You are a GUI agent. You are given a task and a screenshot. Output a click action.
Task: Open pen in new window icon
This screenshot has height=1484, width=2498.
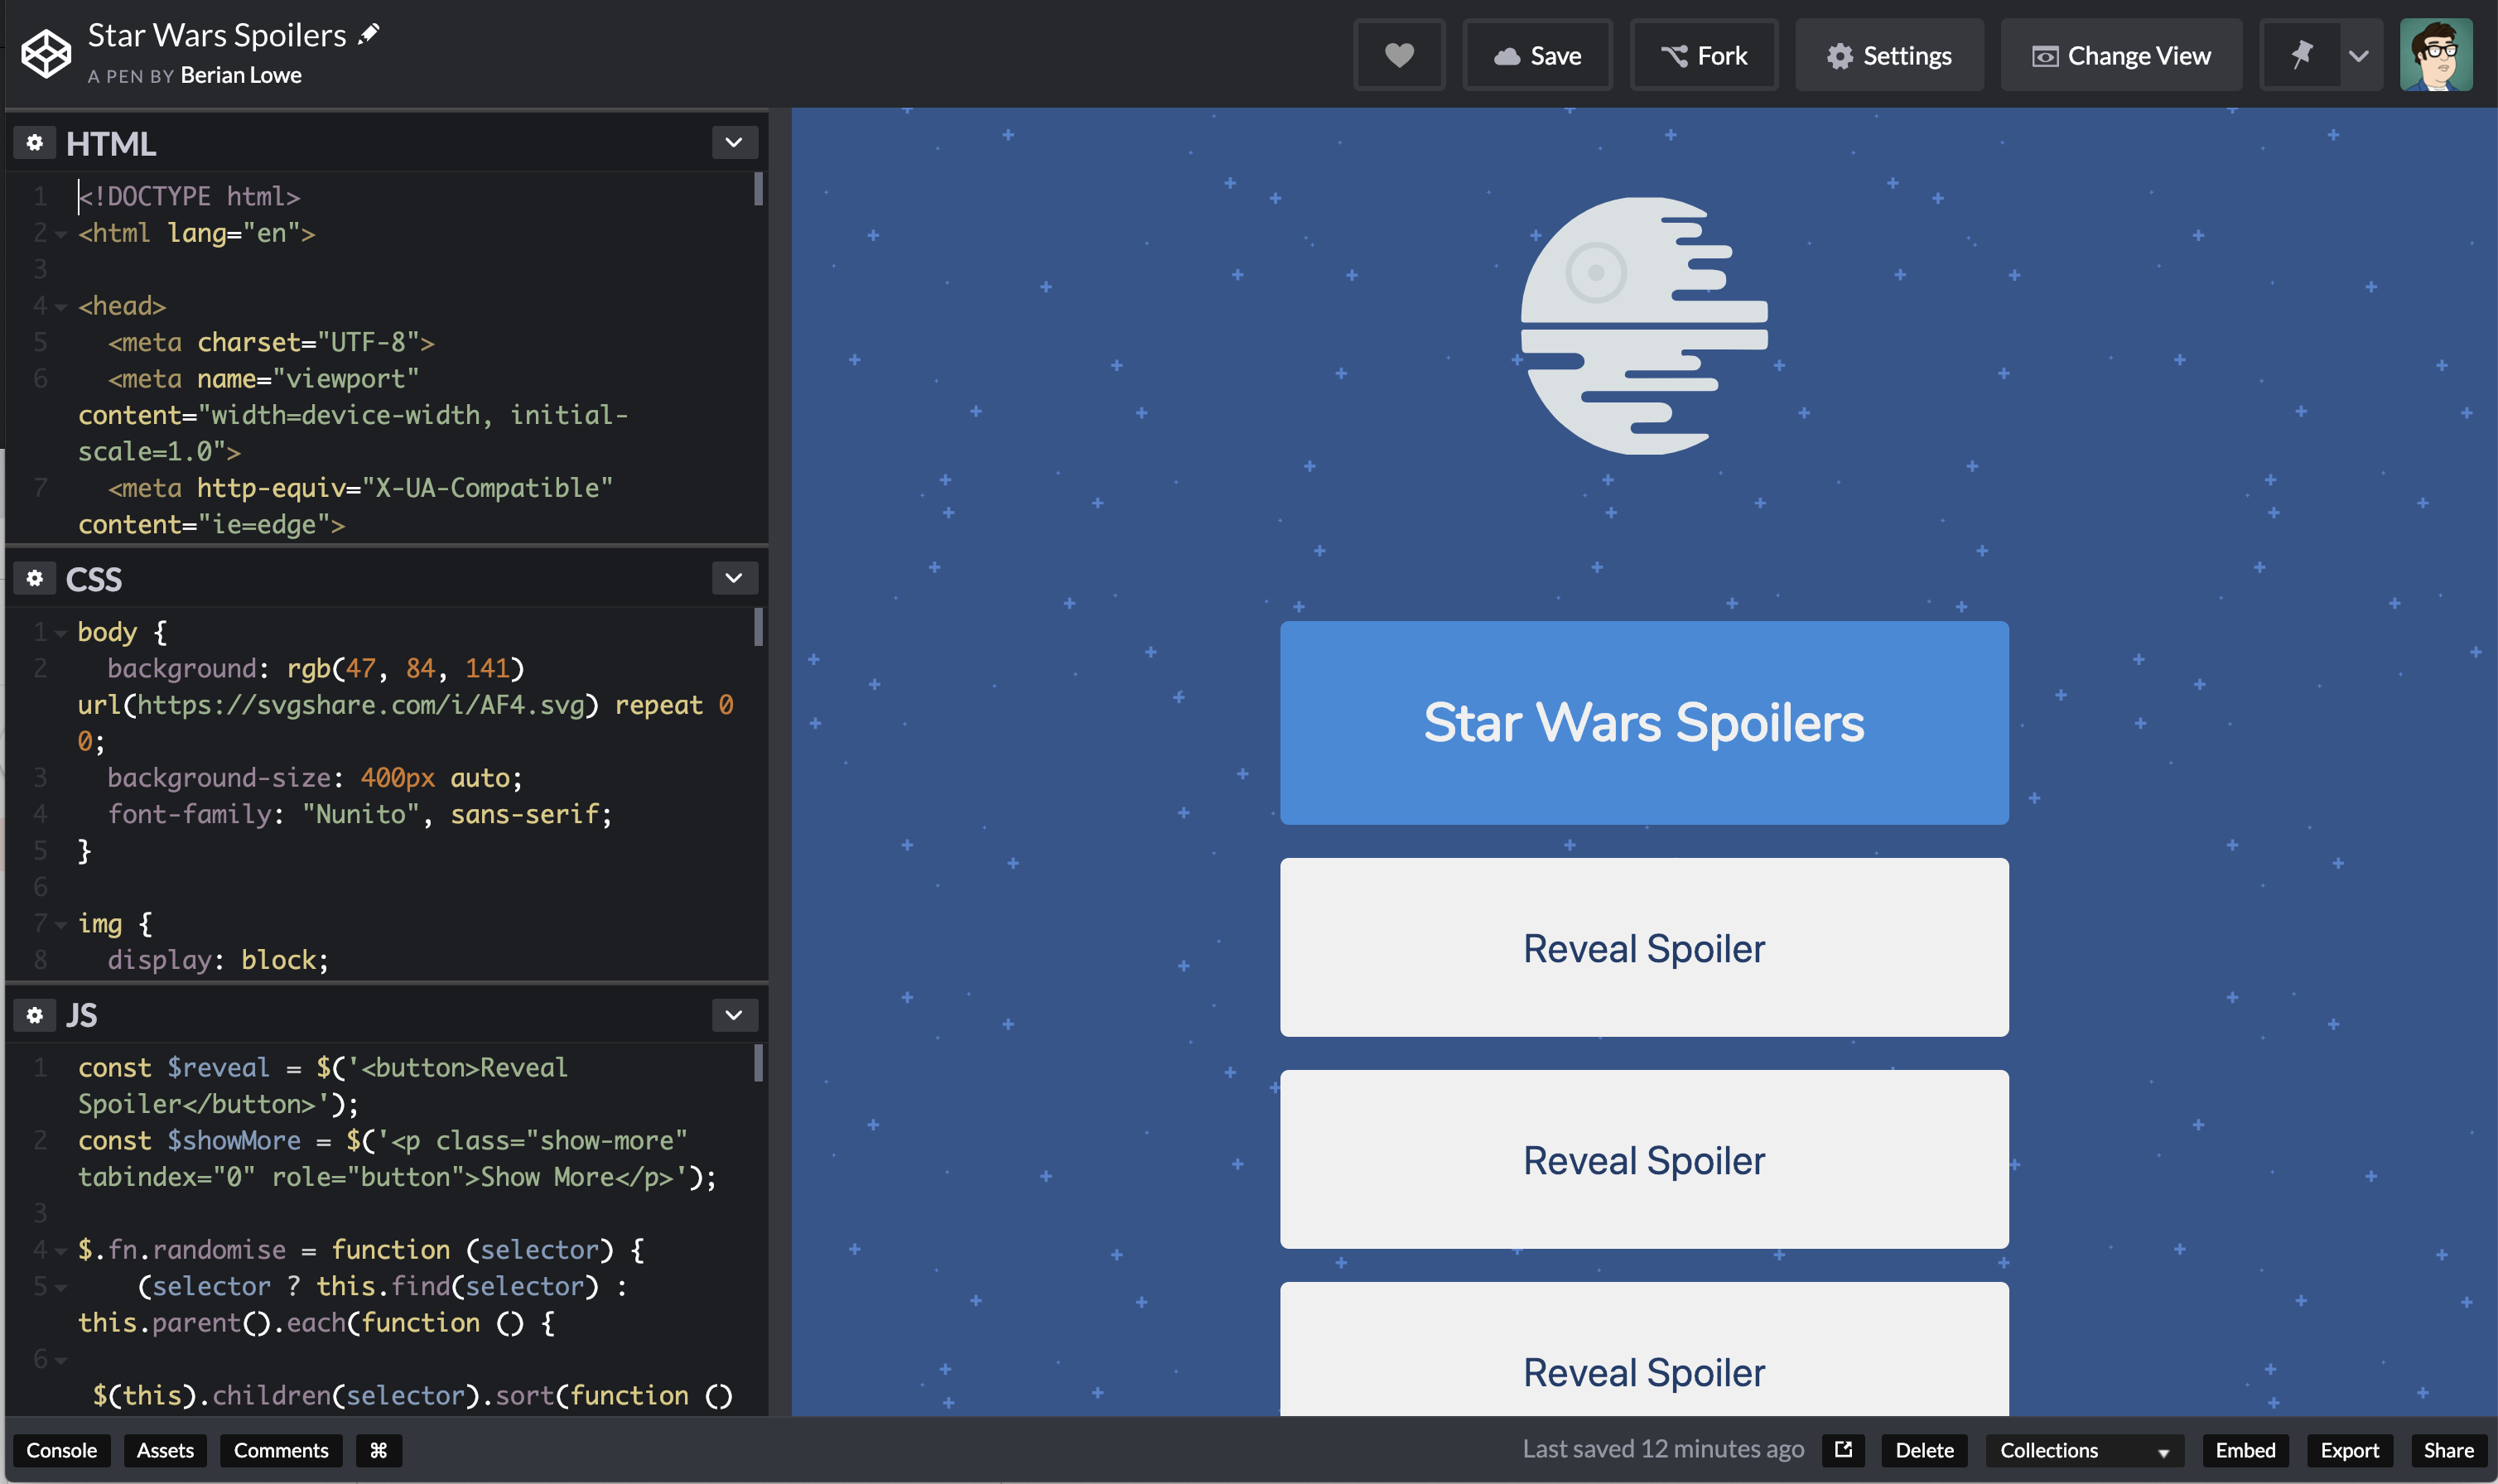(x=1843, y=1450)
